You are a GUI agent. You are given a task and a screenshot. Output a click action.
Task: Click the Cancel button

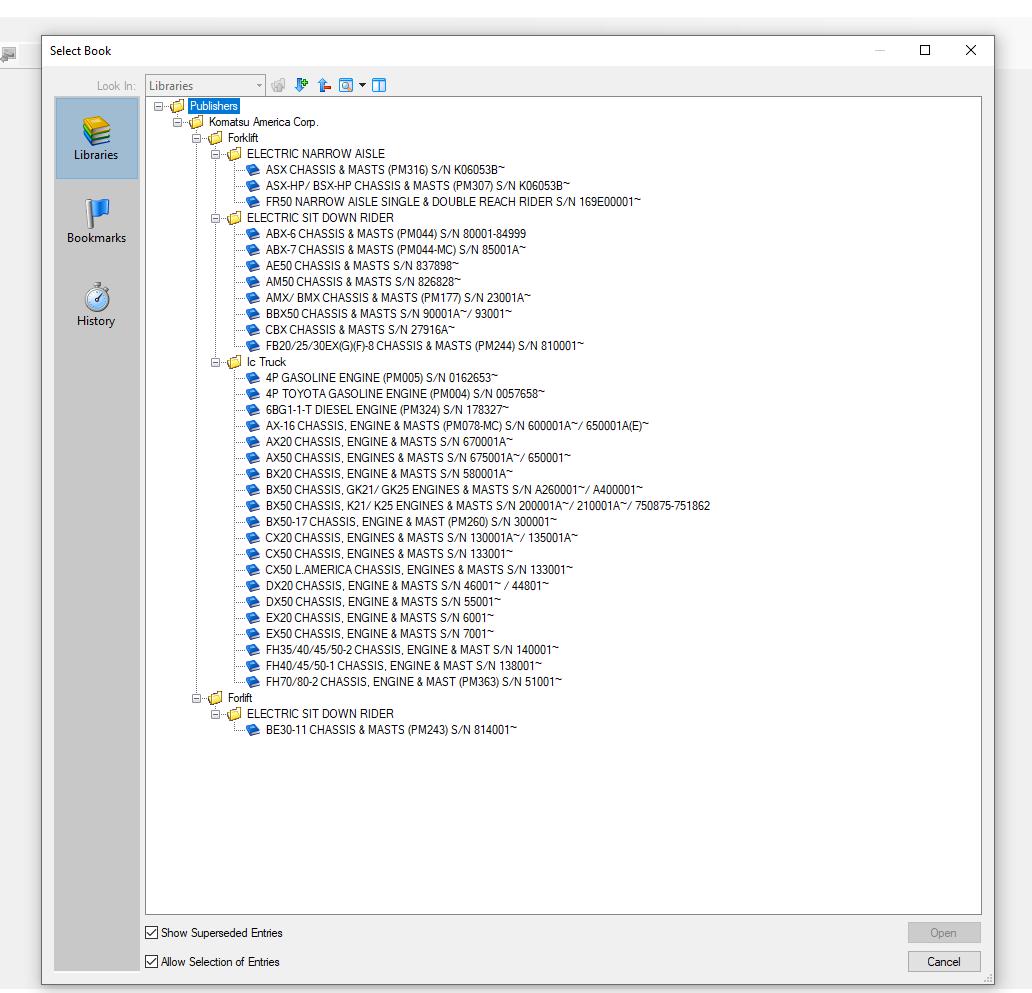(944, 961)
